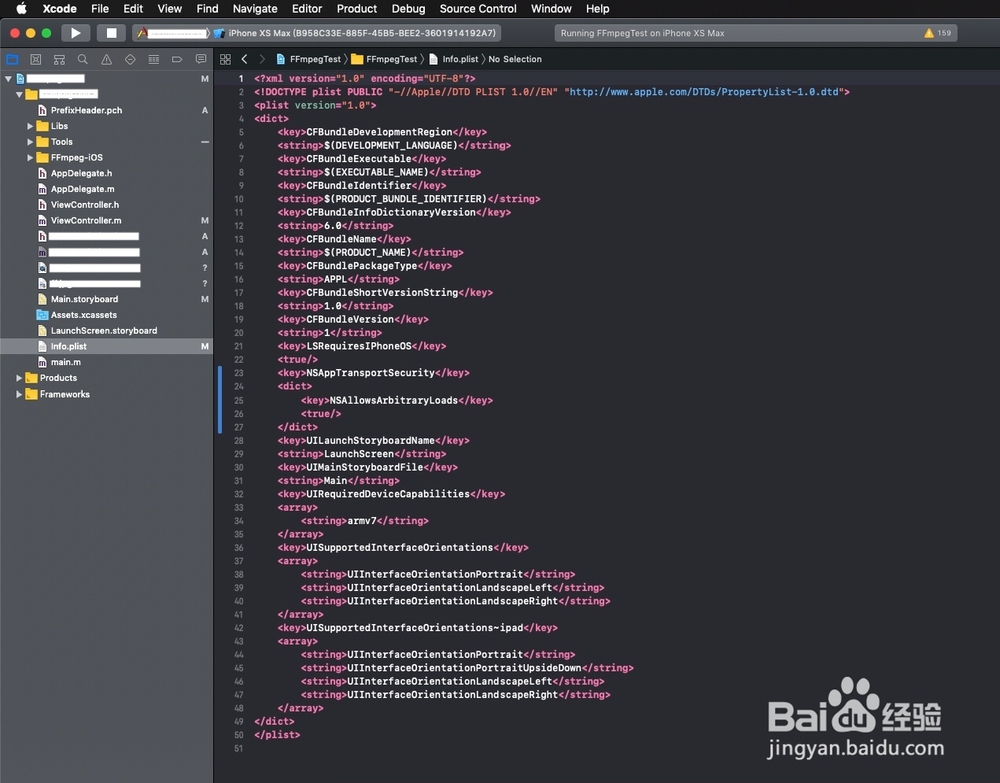Viewport: 1000px width, 783px height.
Task: Click the armv7 string value
Action: (362, 521)
